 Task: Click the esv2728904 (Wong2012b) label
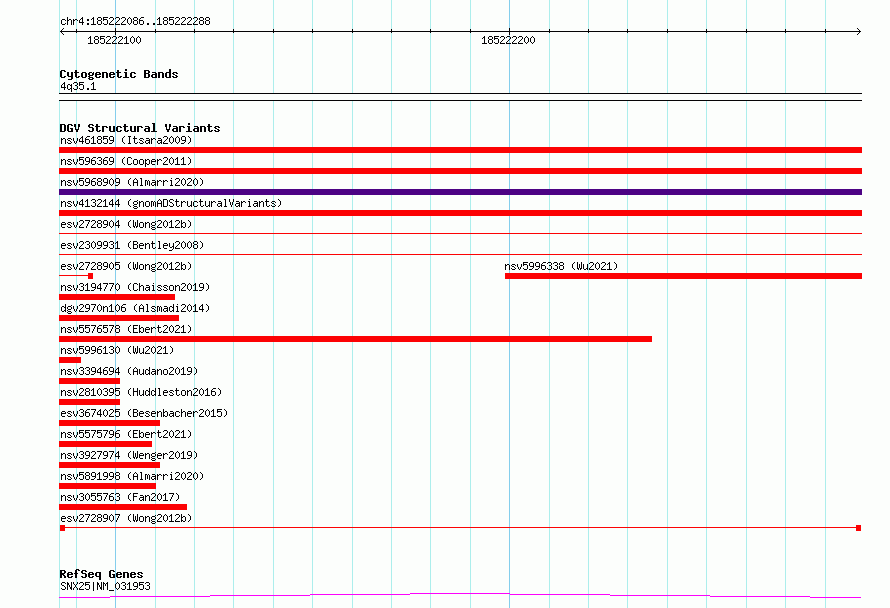[126, 224]
